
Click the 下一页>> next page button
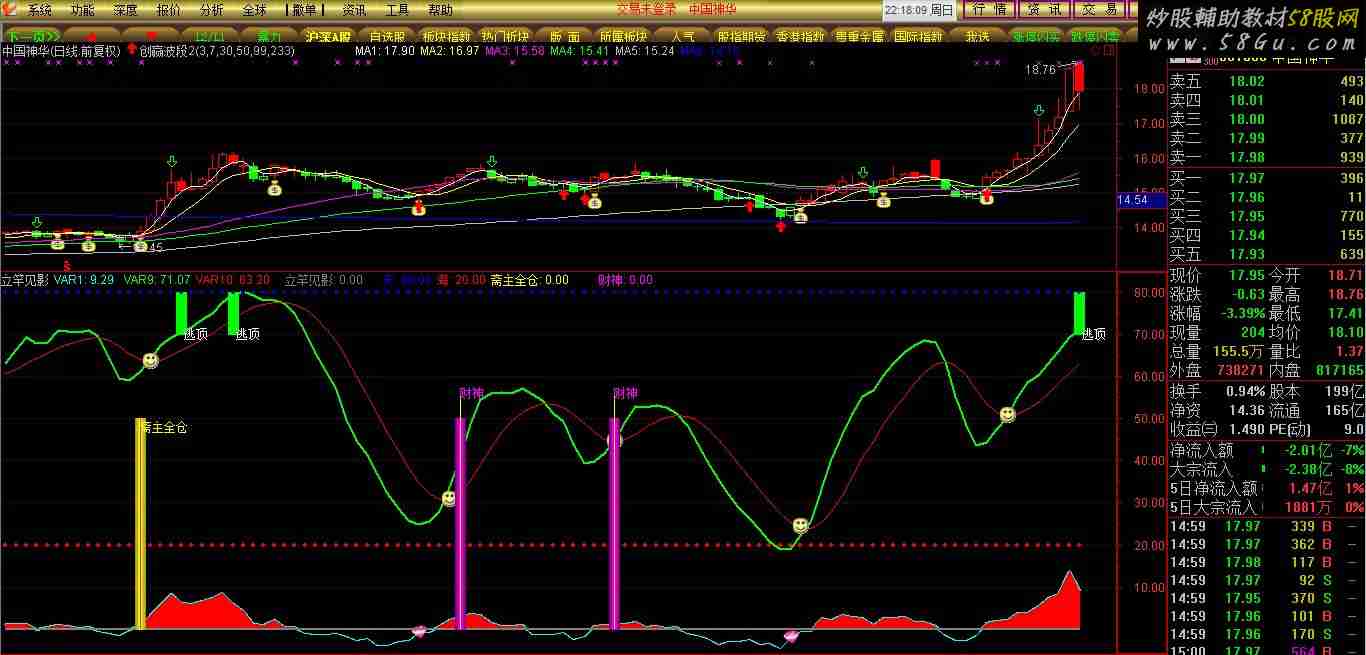30,36
